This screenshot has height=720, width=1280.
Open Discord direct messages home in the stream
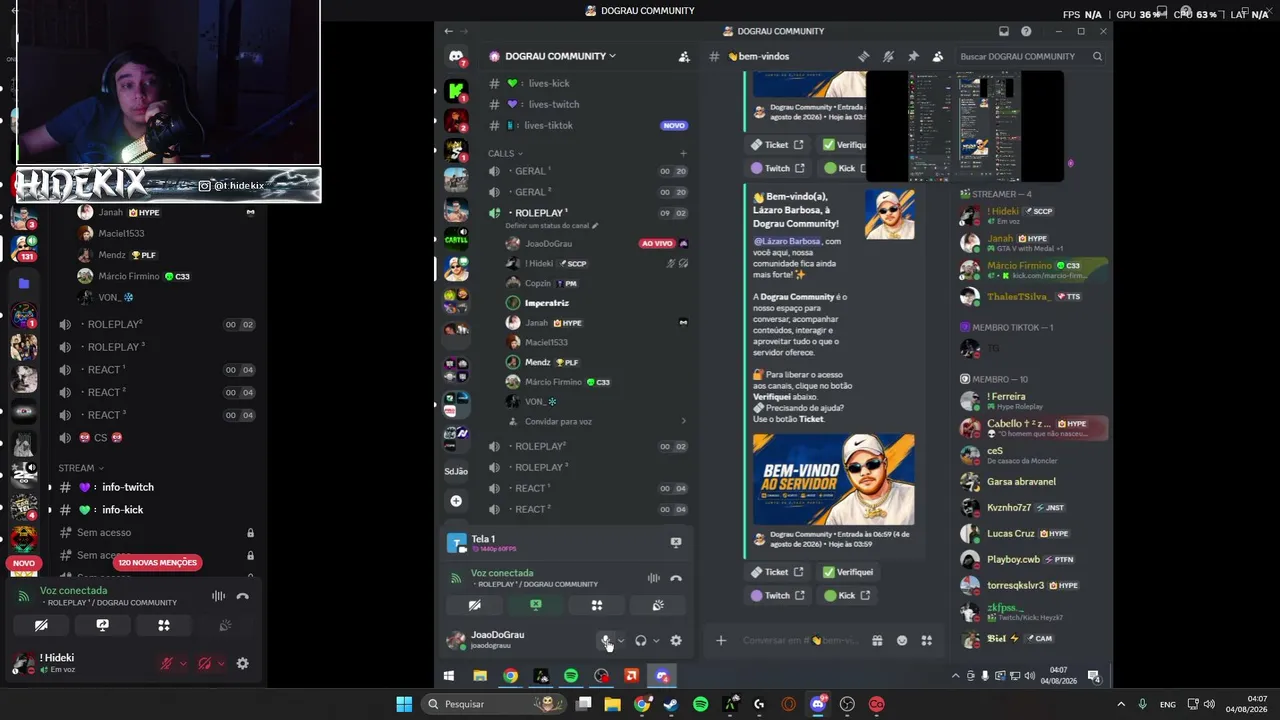click(456, 57)
